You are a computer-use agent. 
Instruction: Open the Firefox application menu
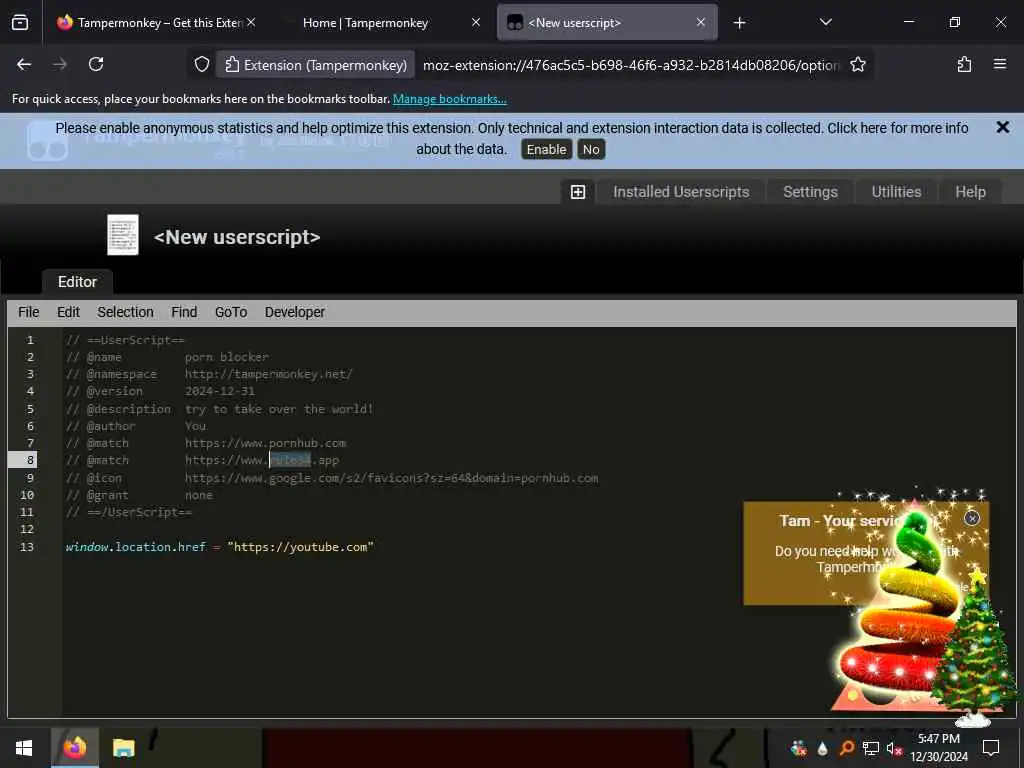999,64
